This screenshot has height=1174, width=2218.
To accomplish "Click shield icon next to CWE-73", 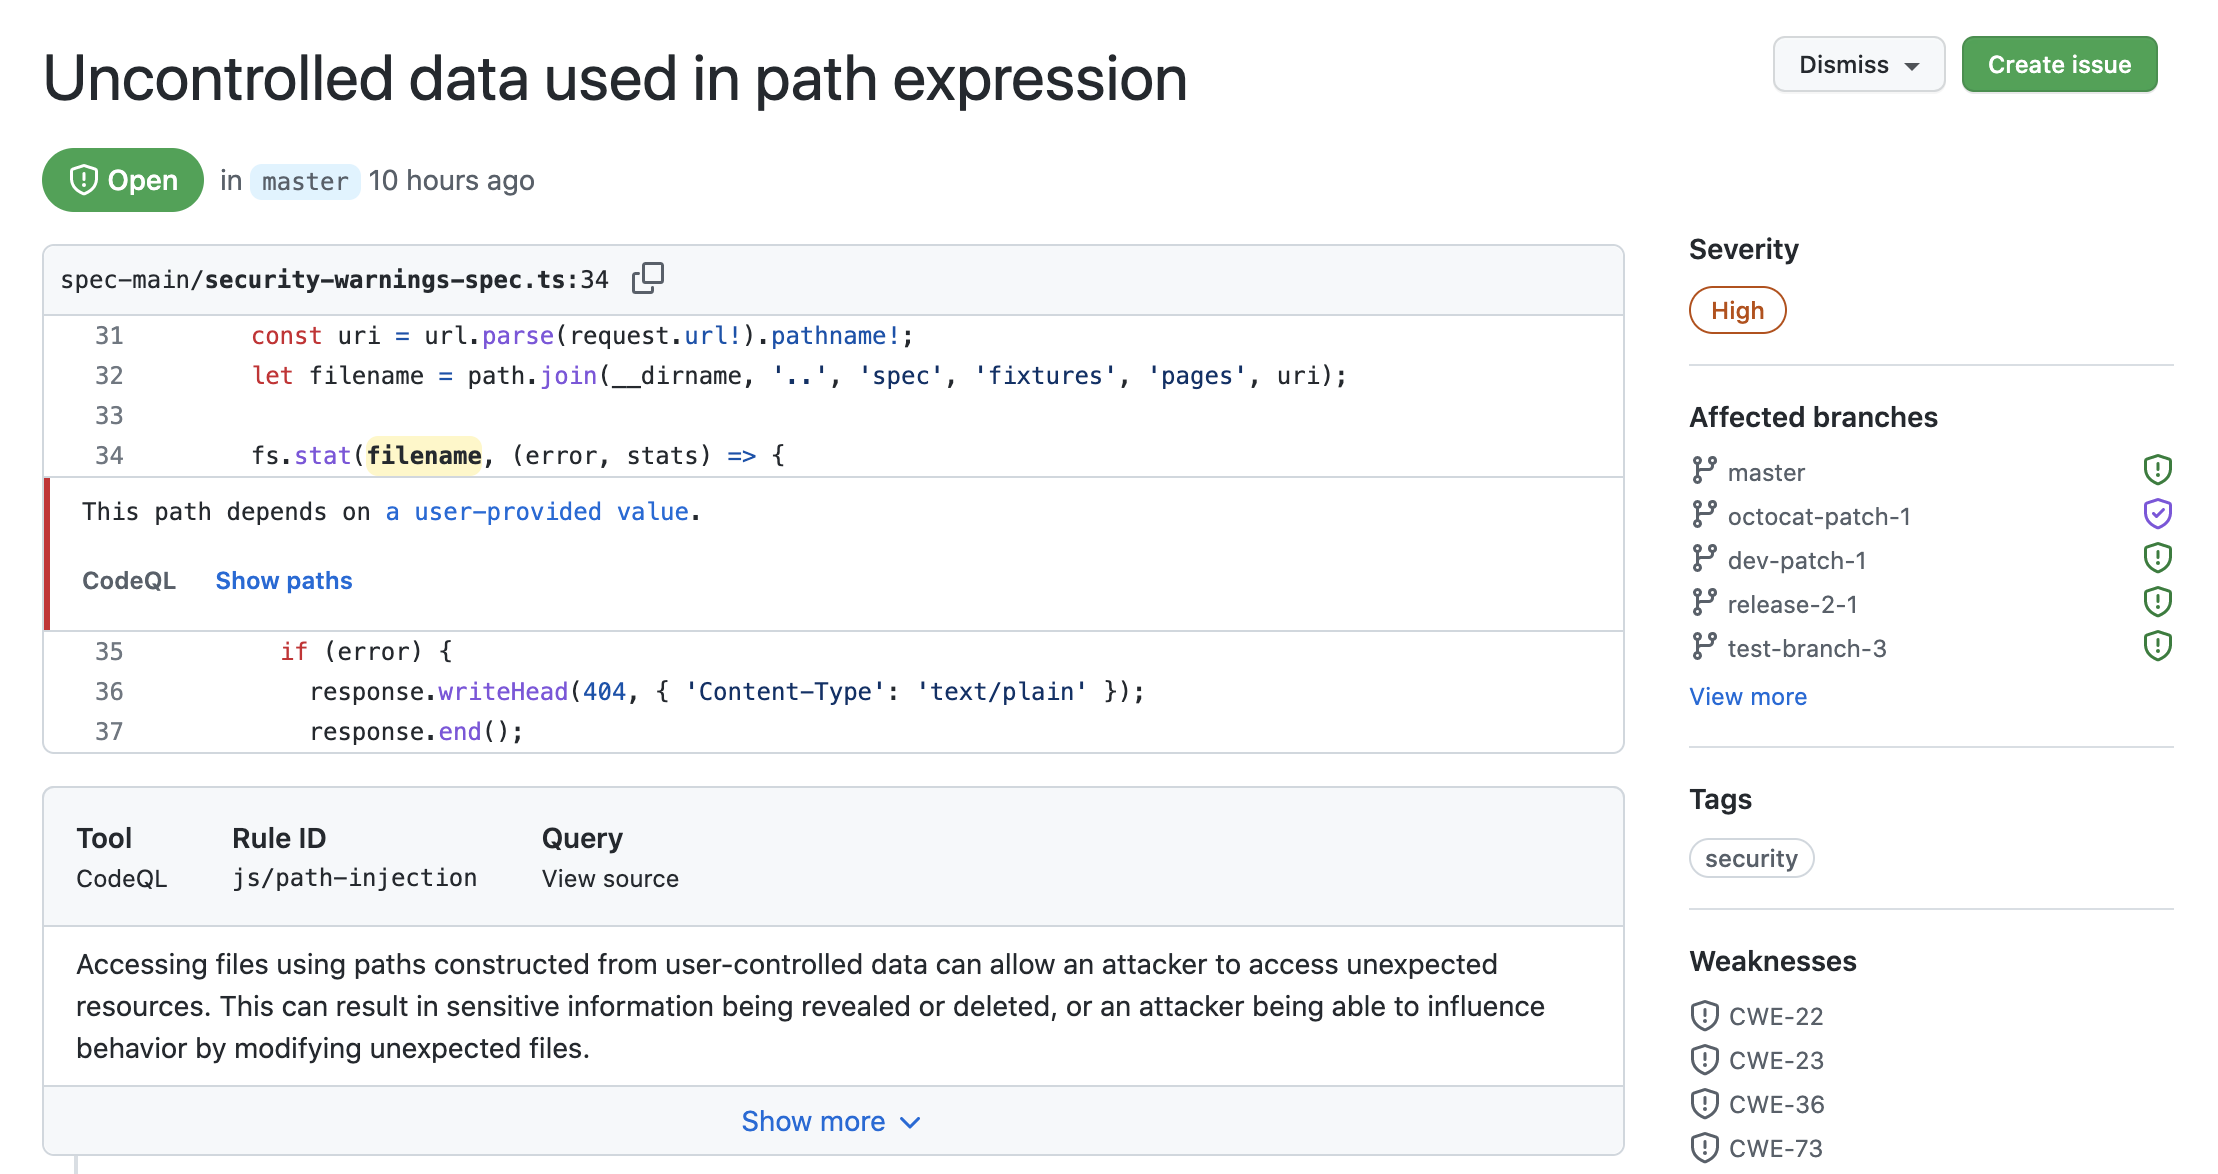I will (1704, 1148).
